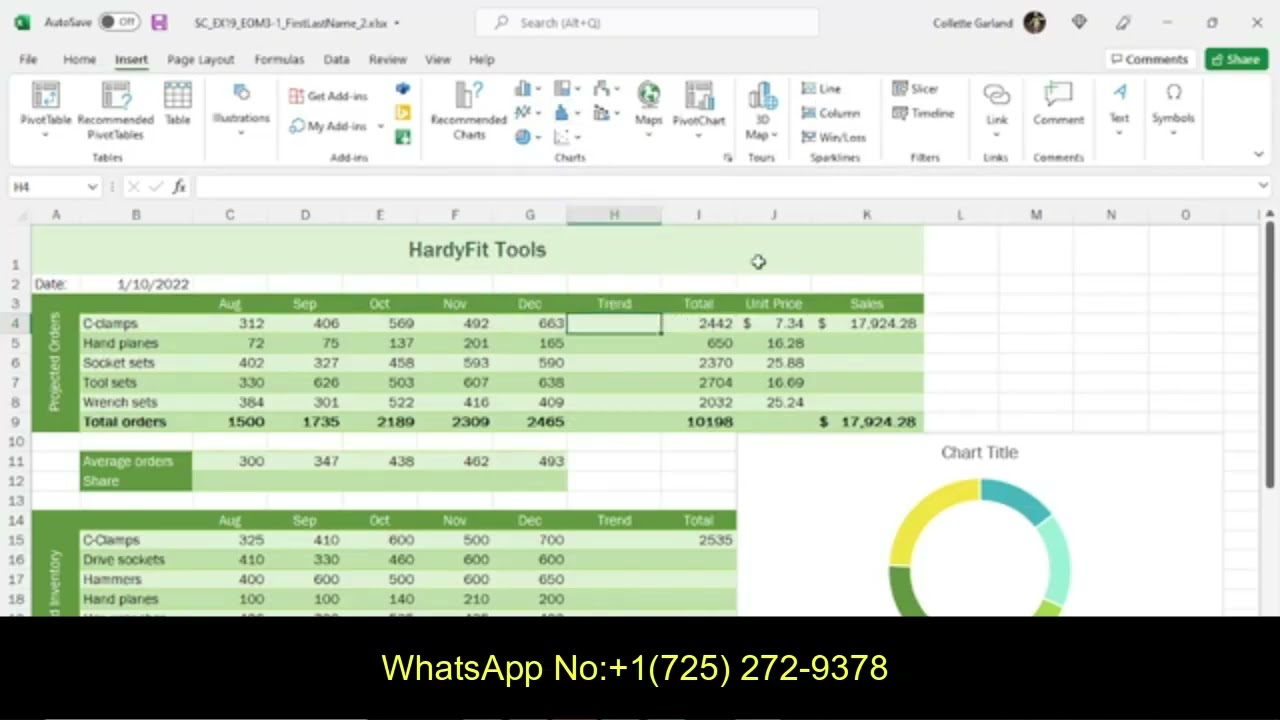The width and height of the screenshot is (1280, 720).
Task: Insert a scatter or bubble chart
Action: pyautogui.click(x=566, y=137)
